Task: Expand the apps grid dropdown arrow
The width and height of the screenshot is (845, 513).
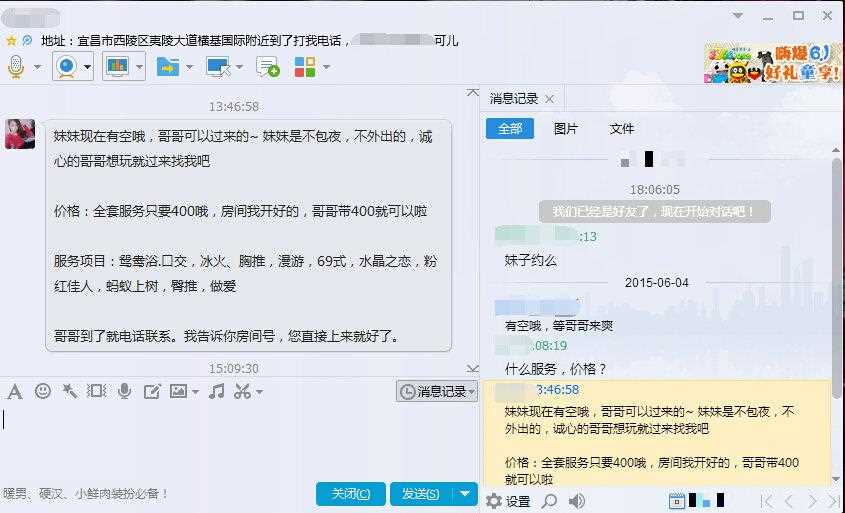Action: point(326,67)
